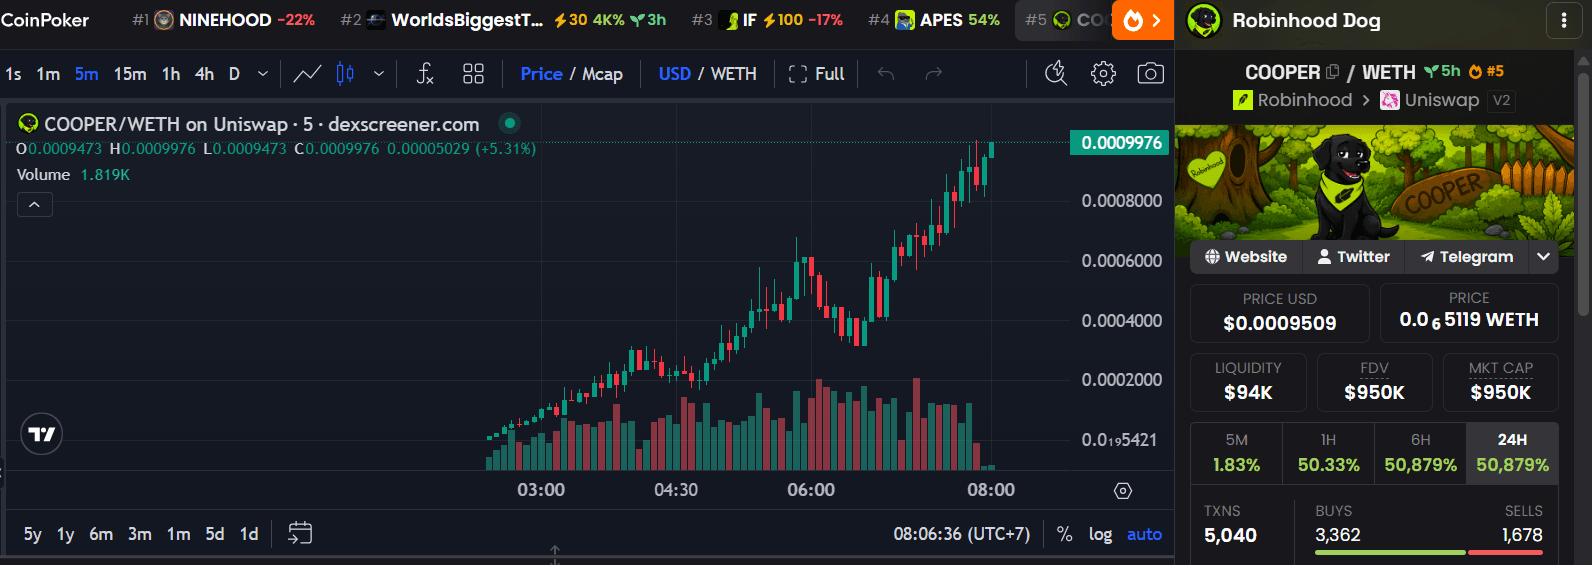Switch to Mcap chart mode
Image resolution: width=1592 pixels, height=565 pixels.
pyautogui.click(x=602, y=74)
